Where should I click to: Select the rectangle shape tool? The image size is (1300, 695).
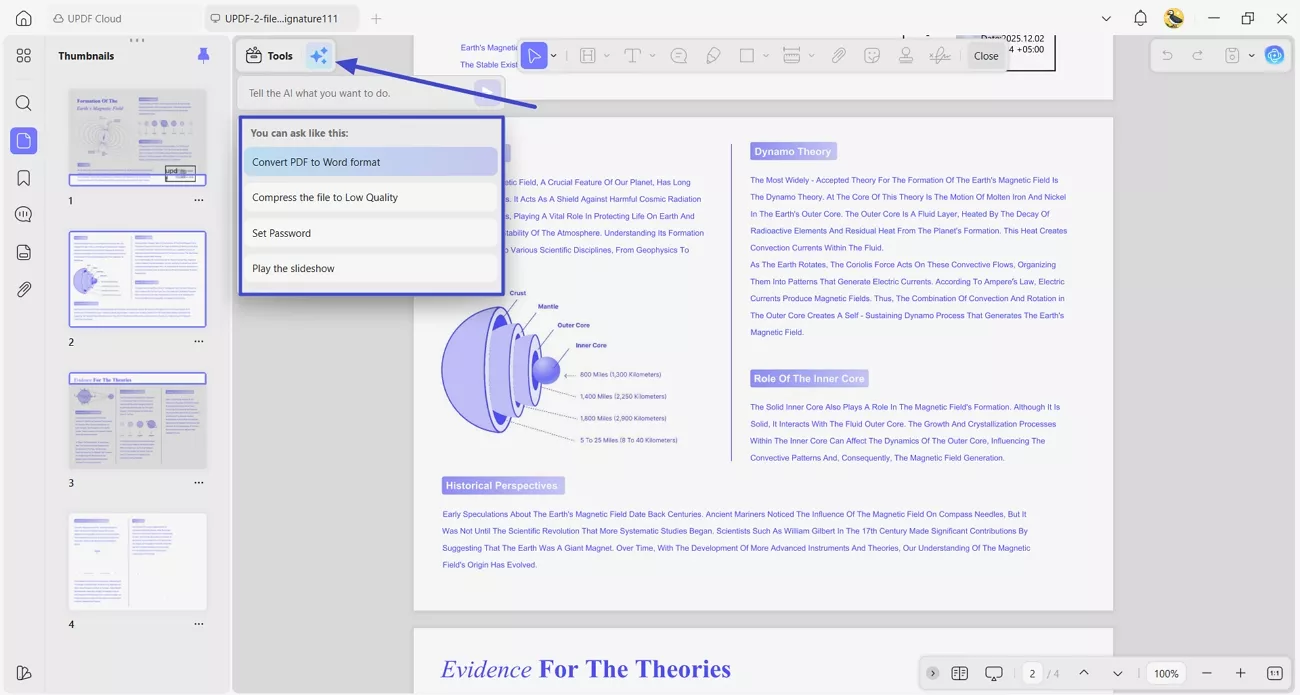point(747,56)
